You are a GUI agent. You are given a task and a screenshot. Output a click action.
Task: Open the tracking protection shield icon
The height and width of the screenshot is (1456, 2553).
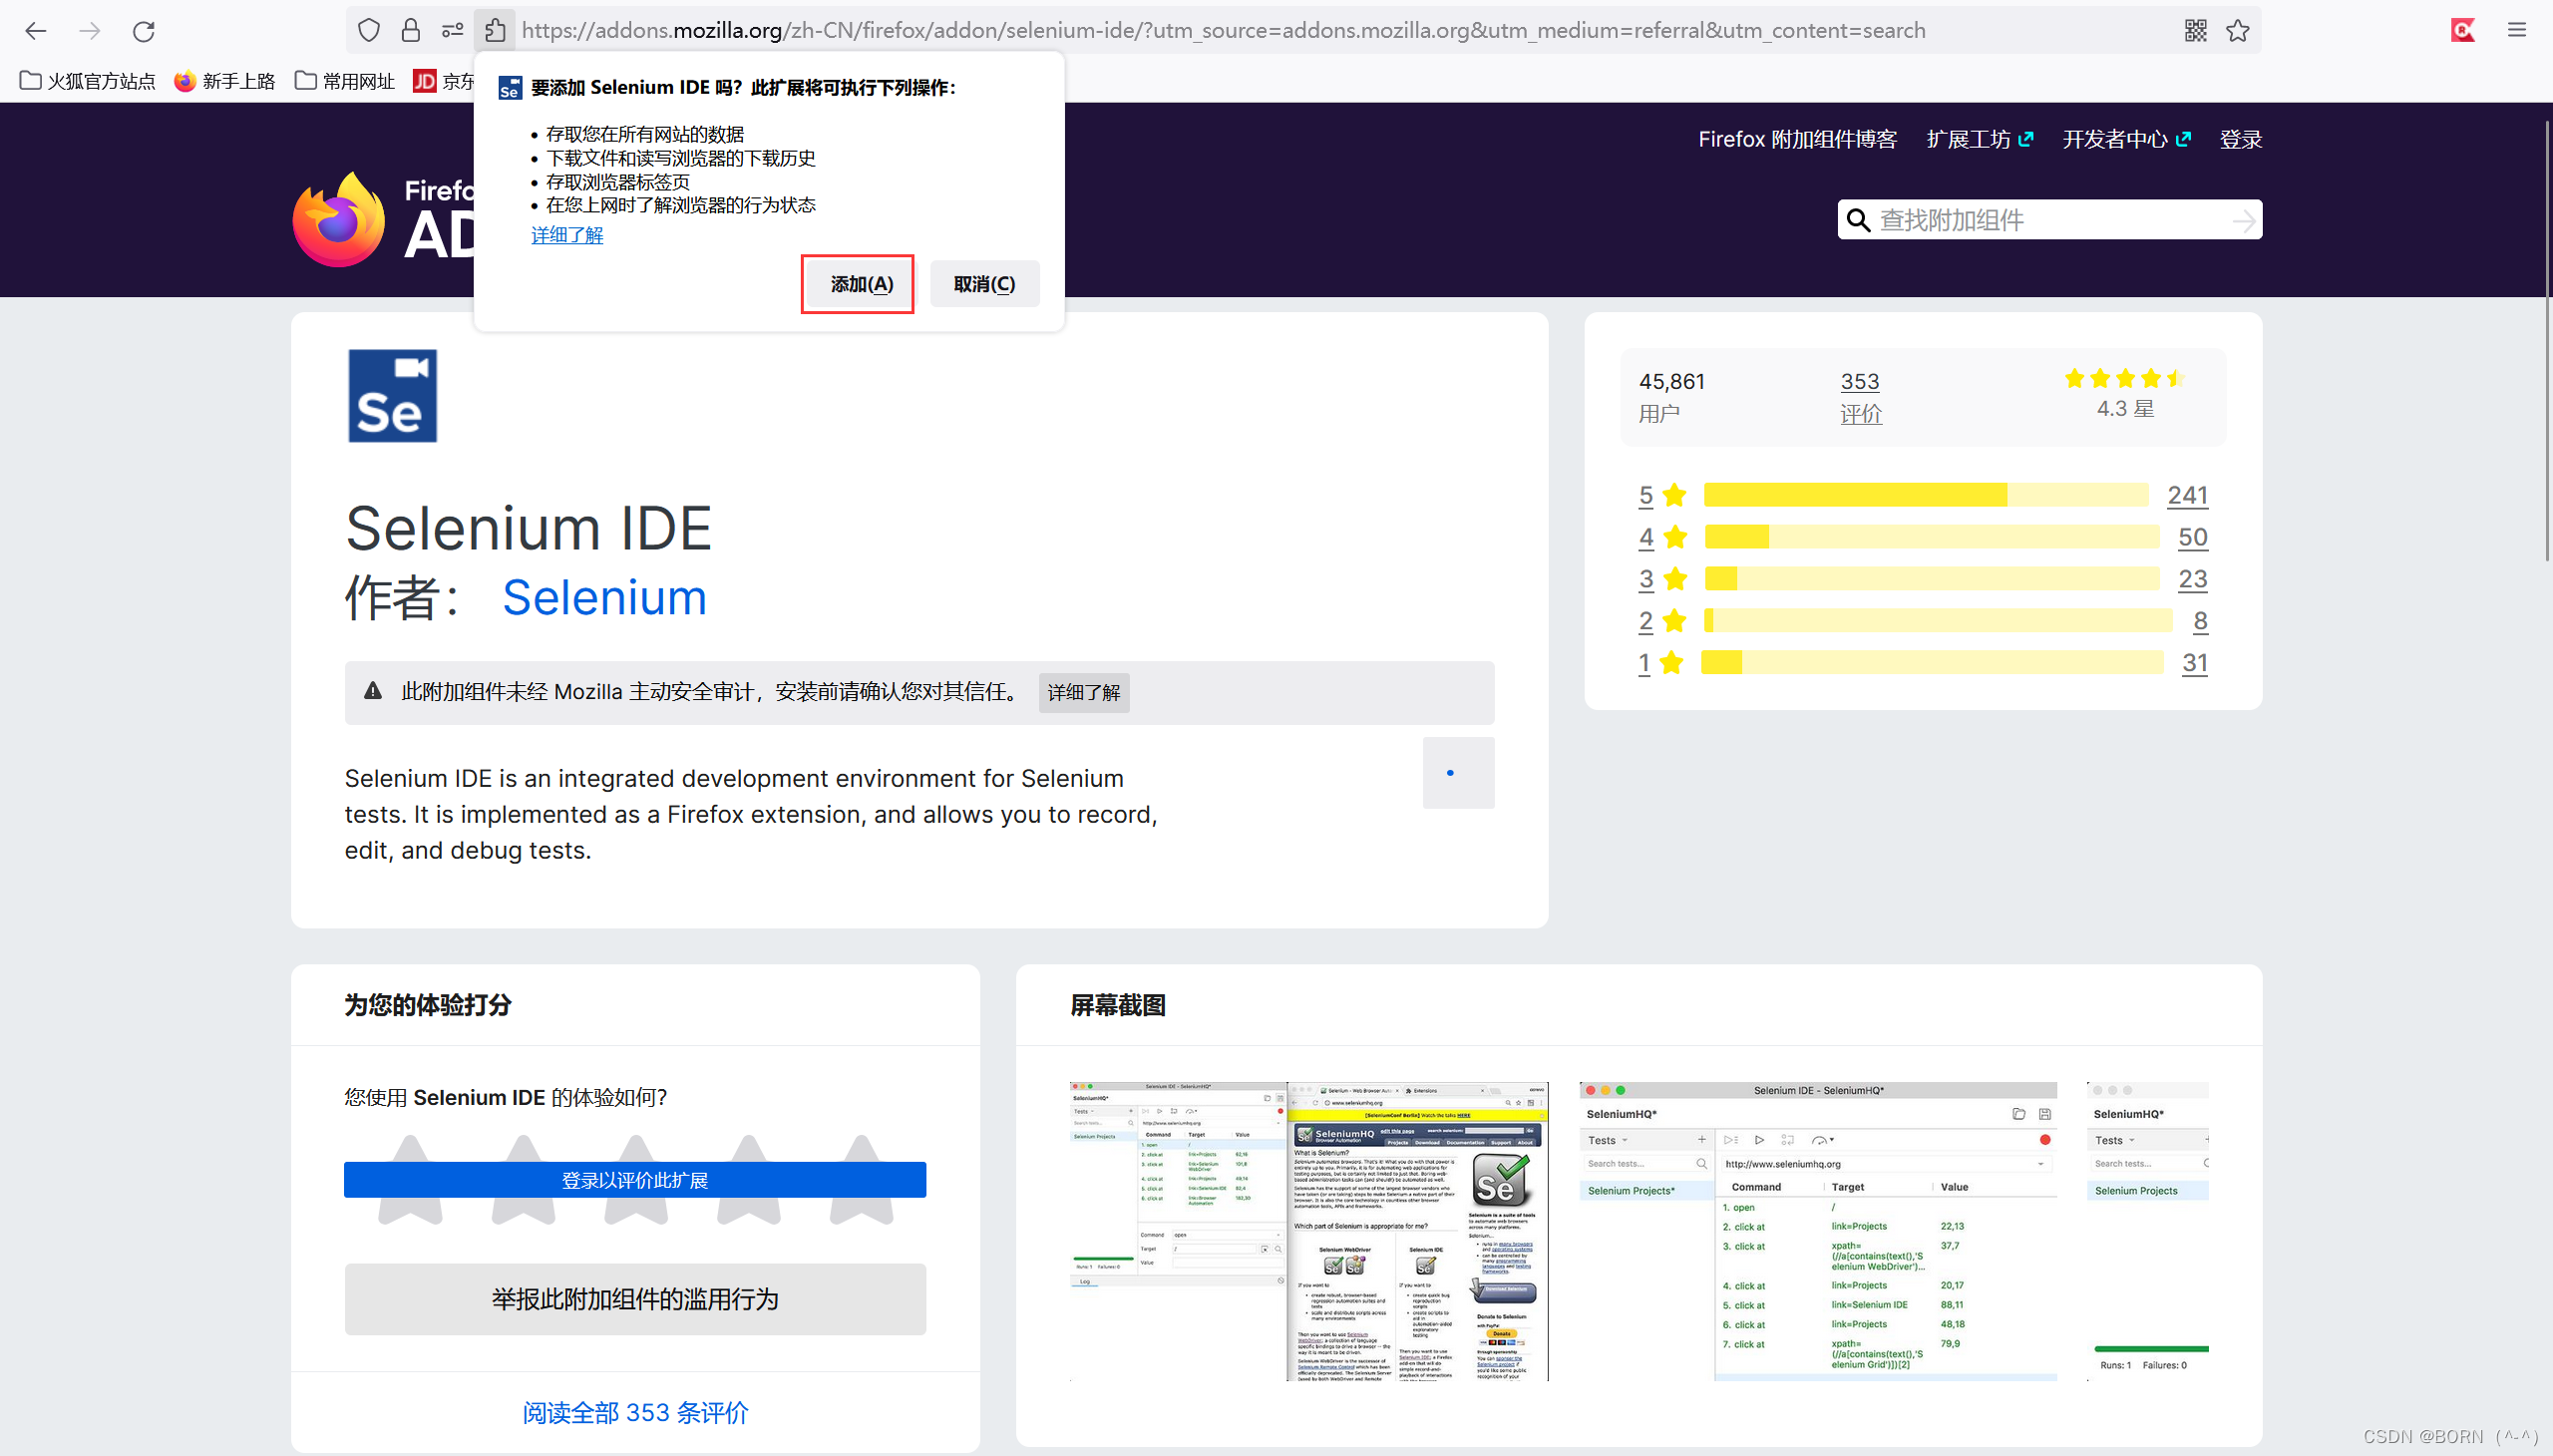(369, 31)
